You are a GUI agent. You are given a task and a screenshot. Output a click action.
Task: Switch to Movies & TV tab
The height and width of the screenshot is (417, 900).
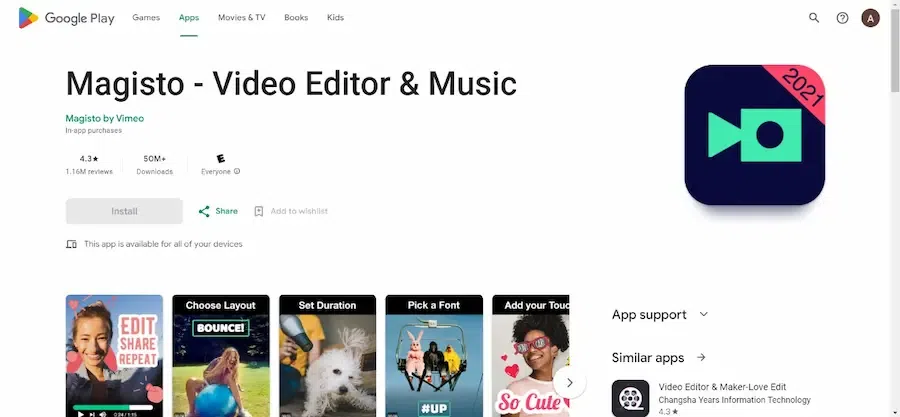click(242, 18)
